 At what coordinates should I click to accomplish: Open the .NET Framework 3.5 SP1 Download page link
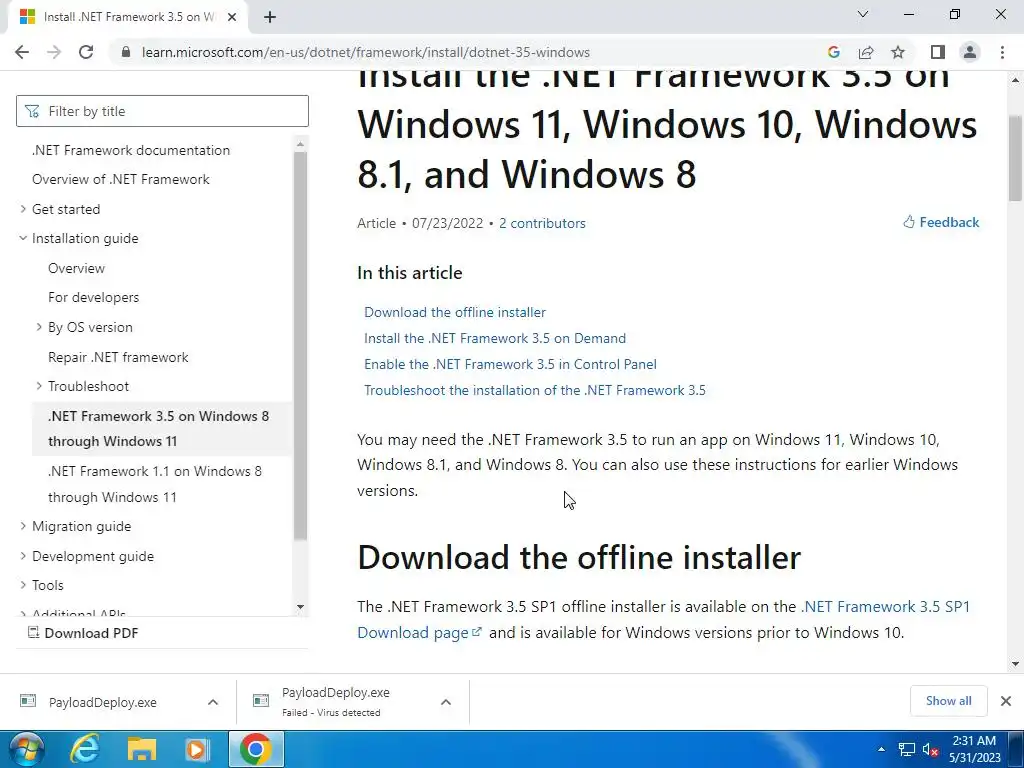click(x=886, y=607)
